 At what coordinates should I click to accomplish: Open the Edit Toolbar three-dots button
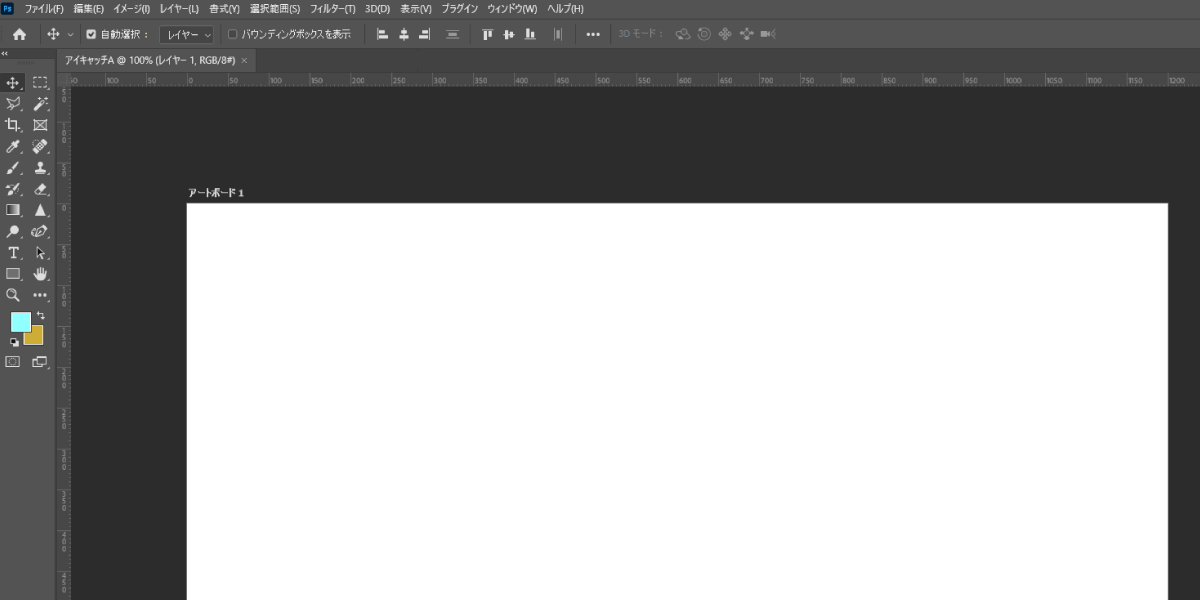pos(40,295)
